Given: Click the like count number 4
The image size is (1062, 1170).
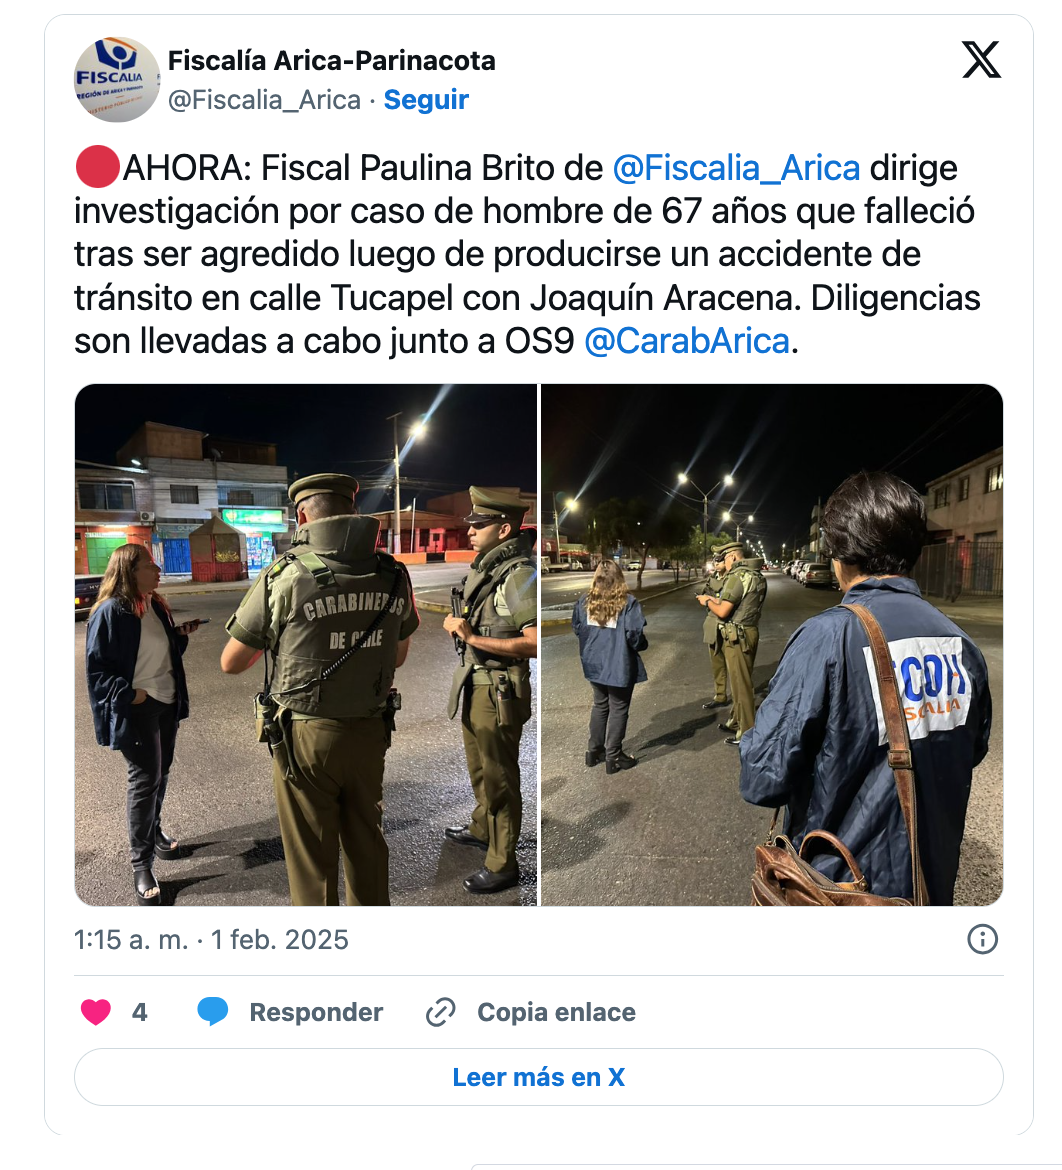Looking at the screenshot, I should (140, 1013).
